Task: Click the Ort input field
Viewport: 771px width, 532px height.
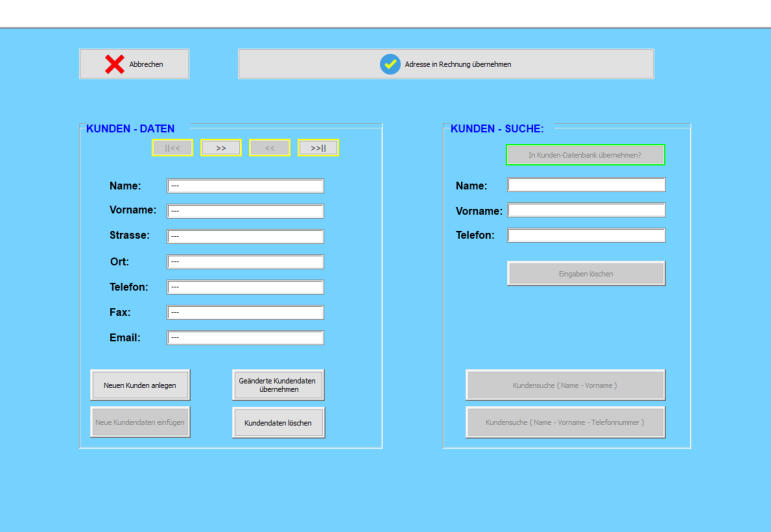Action: pyautogui.click(x=245, y=262)
